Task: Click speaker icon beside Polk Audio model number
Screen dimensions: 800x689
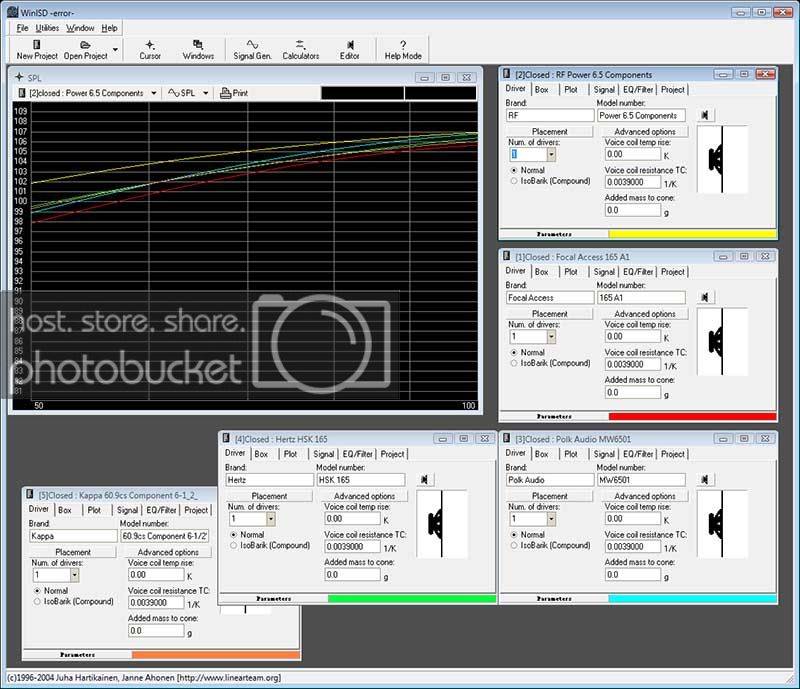Action: click(705, 479)
